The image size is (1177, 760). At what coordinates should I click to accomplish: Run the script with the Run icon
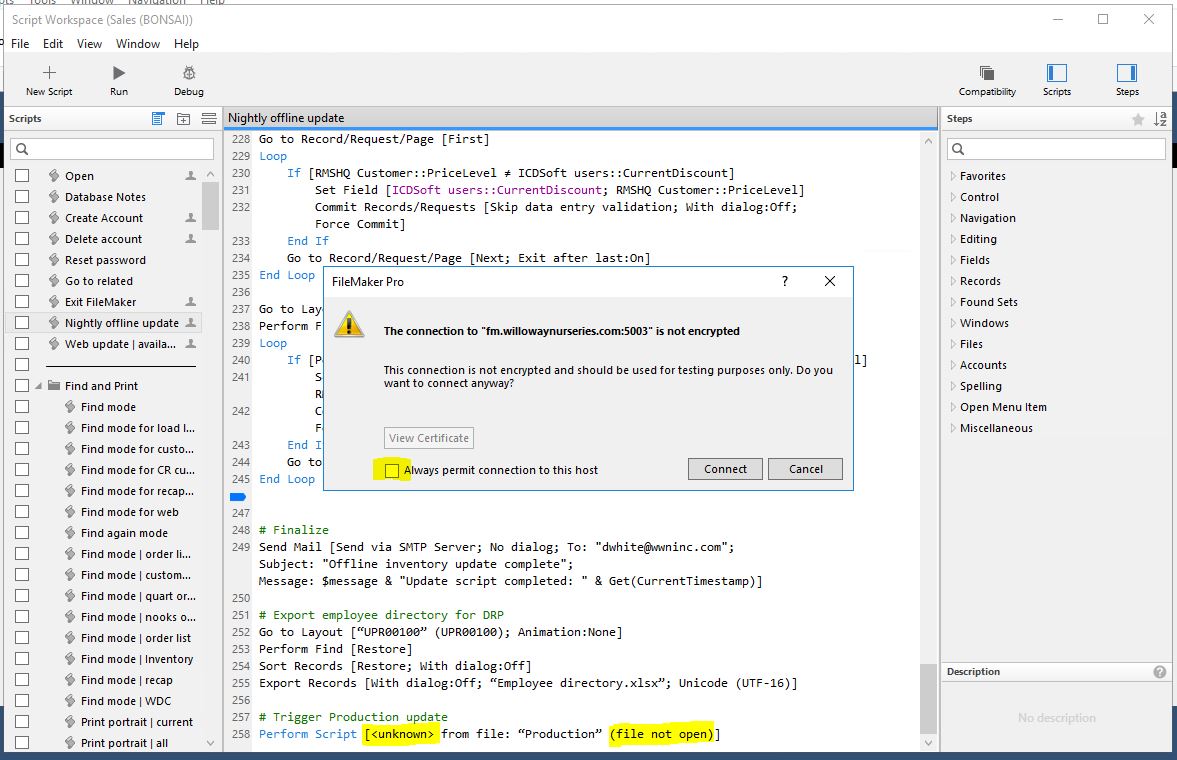click(119, 73)
